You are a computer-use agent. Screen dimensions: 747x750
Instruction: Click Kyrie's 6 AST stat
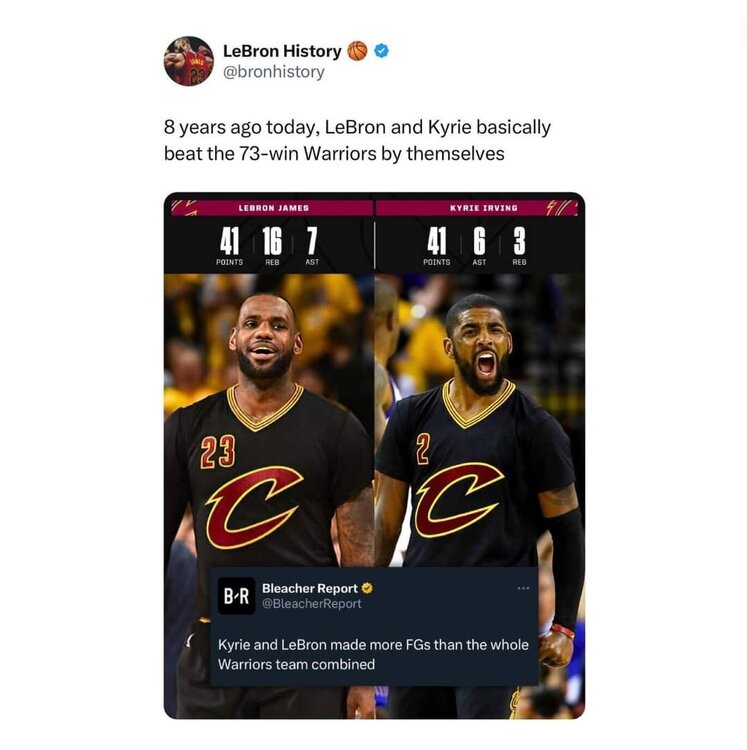click(479, 246)
